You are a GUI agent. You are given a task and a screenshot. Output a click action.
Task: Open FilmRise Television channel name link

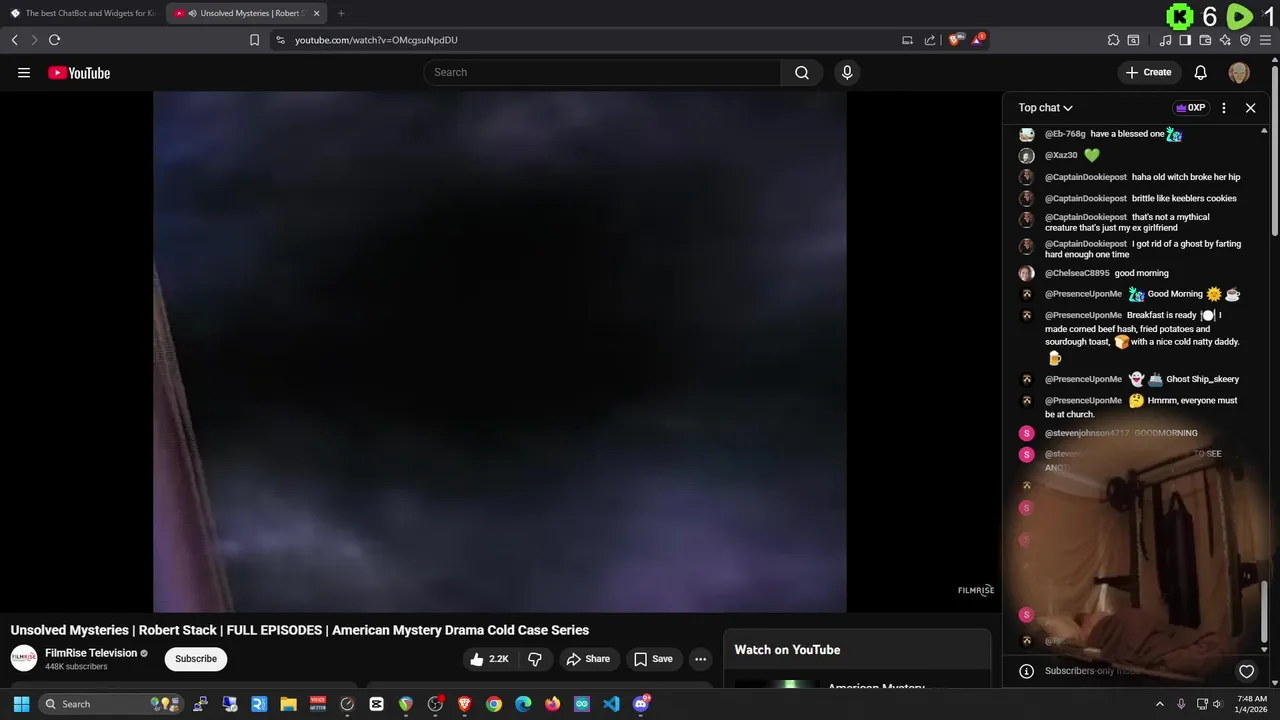point(91,653)
